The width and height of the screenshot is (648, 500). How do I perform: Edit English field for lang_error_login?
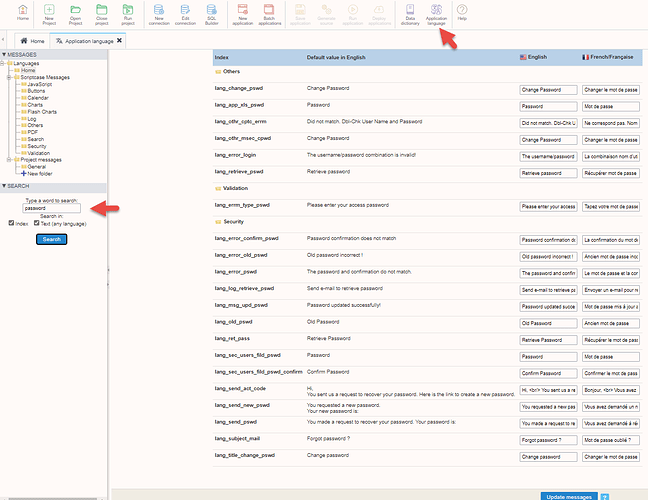pos(548,157)
